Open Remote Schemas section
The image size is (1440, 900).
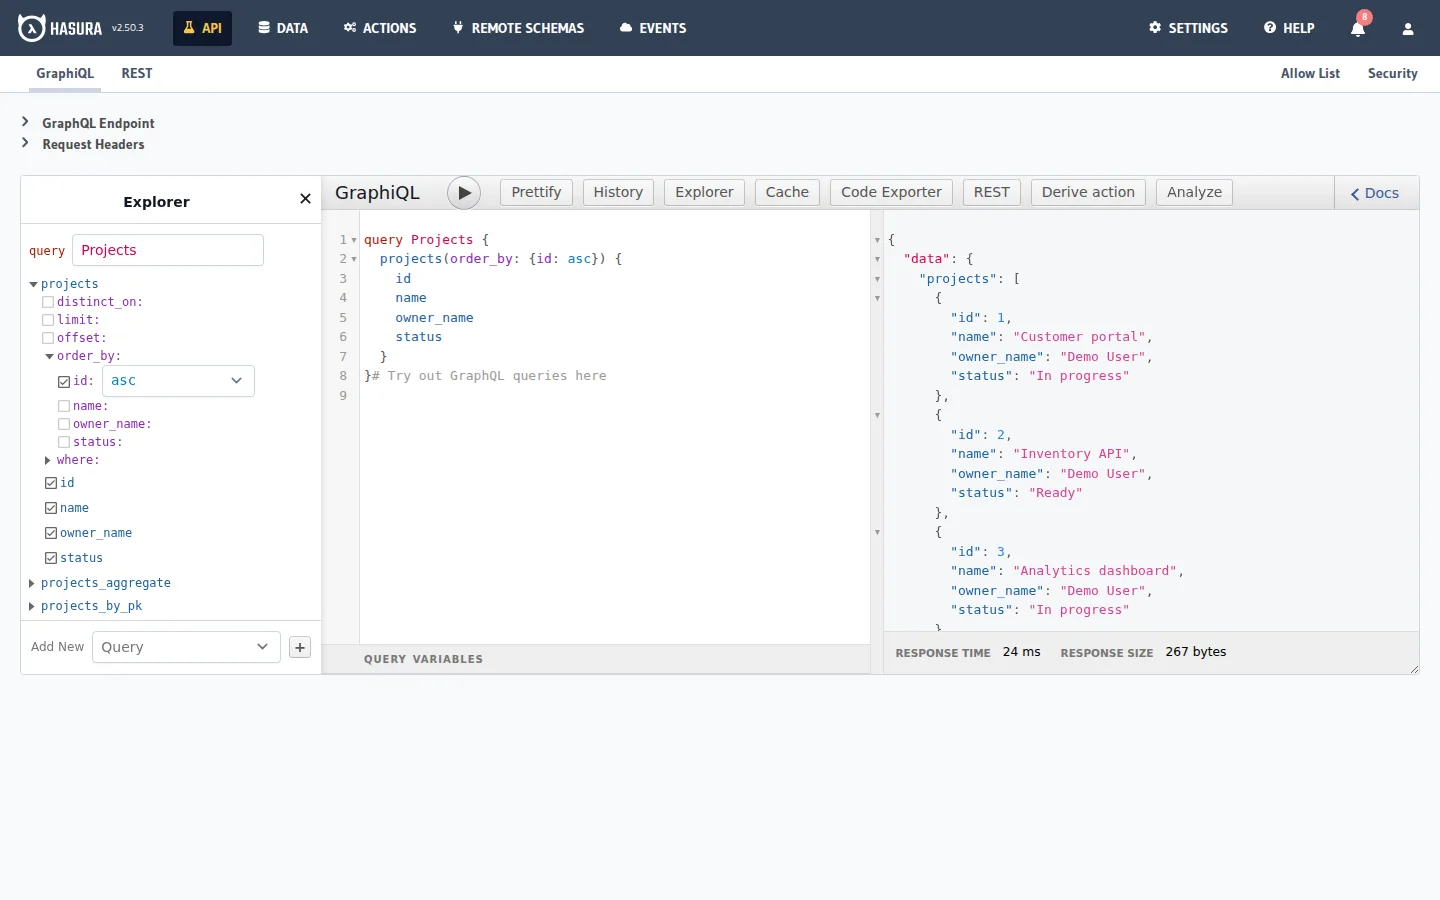(x=518, y=28)
